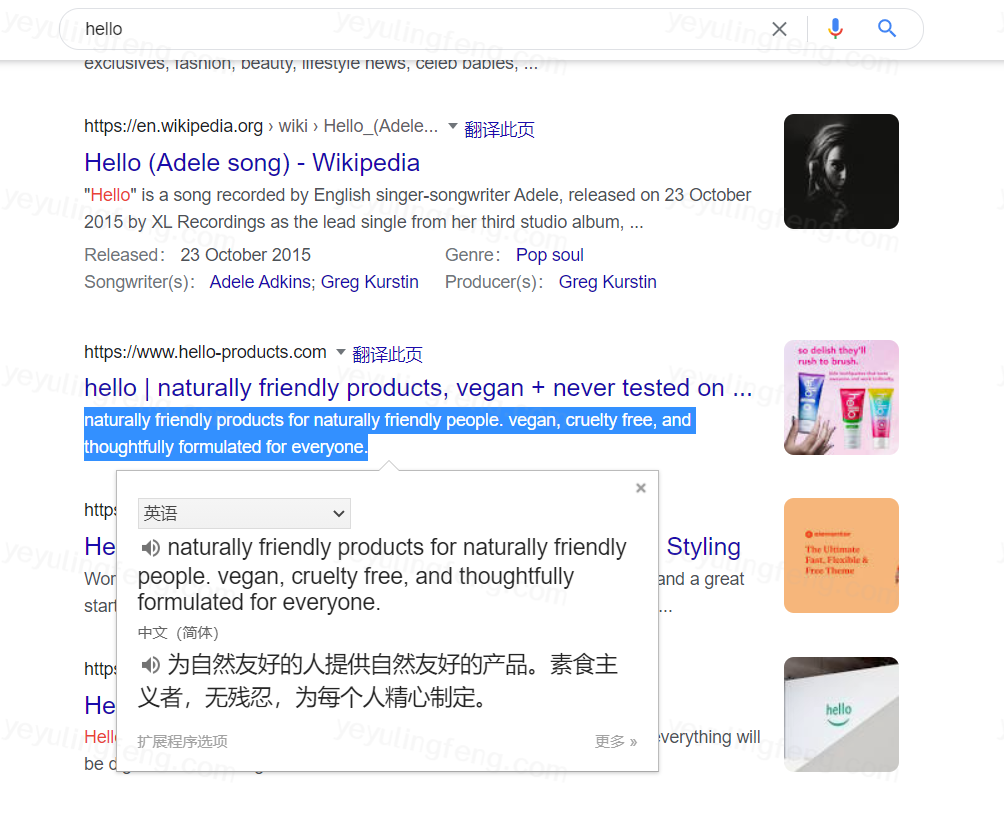
Task: Clear the search box with X icon
Action: (779, 29)
